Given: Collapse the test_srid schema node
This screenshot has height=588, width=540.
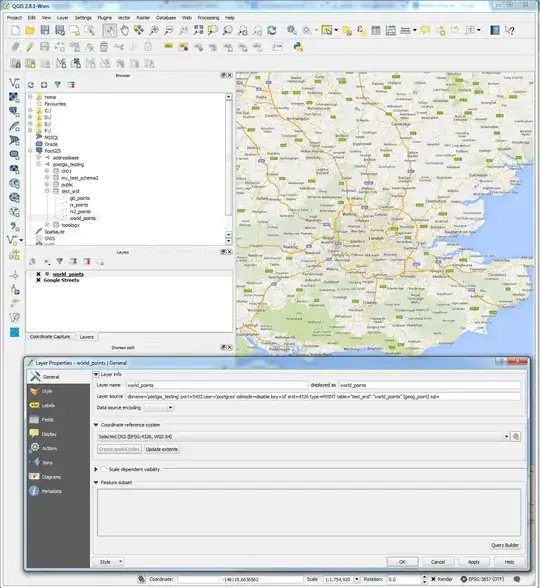Looking at the screenshot, I should coord(47,191).
